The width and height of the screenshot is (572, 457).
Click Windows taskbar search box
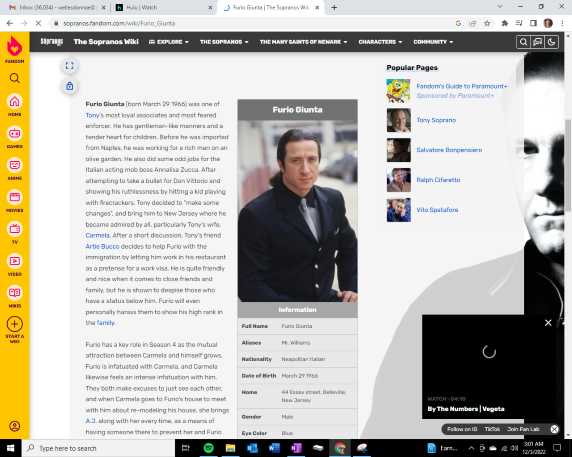[98, 448]
